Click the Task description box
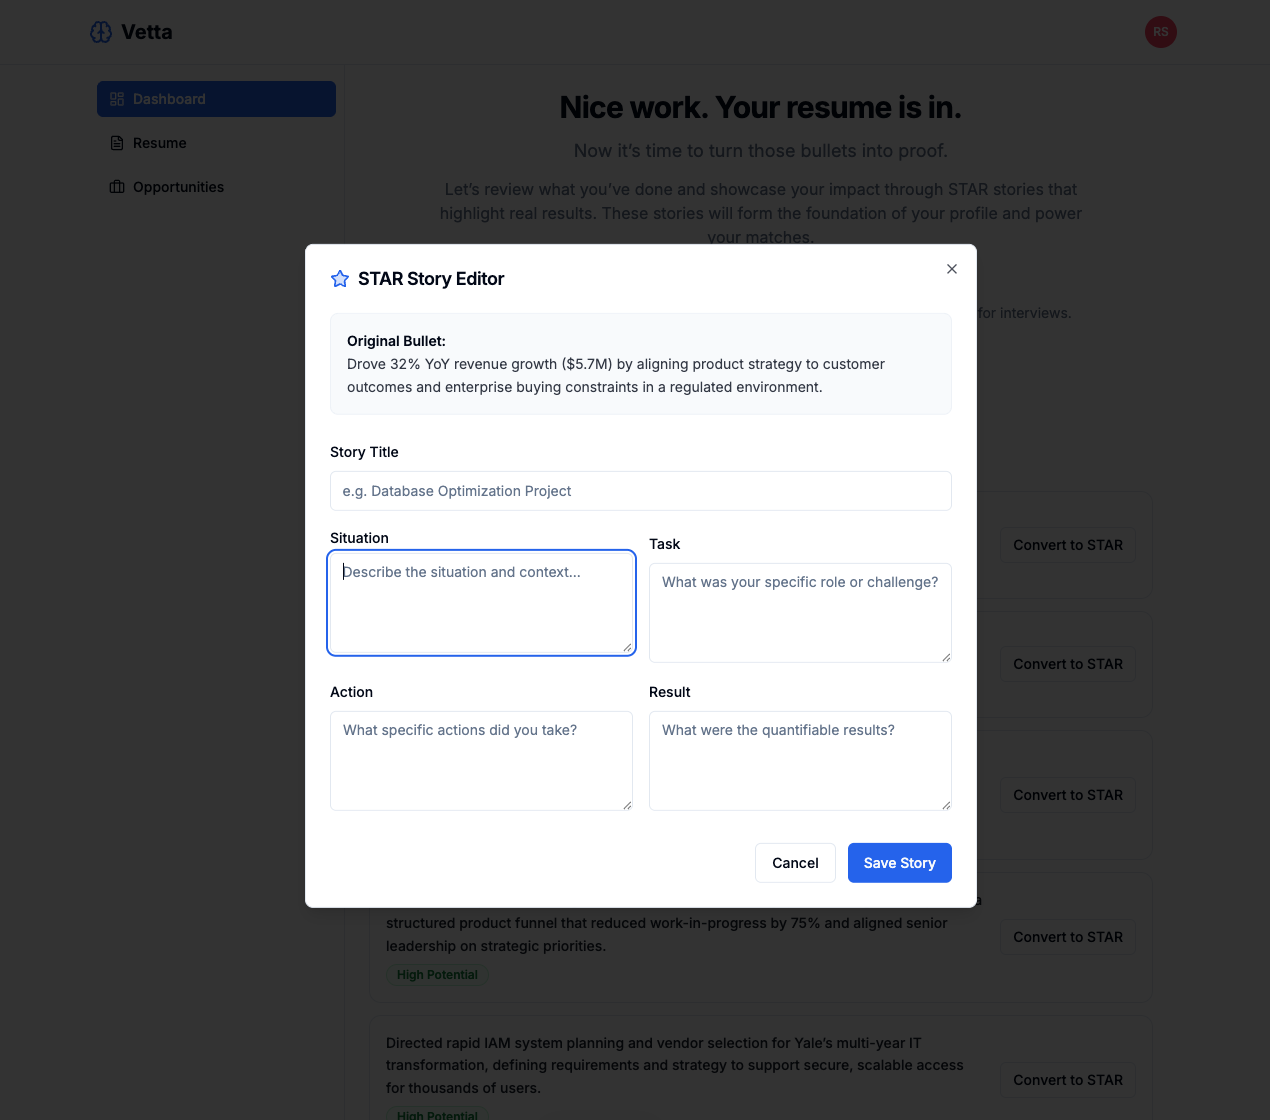Viewport: 1270px width, 1120px height. pos(799,610)
